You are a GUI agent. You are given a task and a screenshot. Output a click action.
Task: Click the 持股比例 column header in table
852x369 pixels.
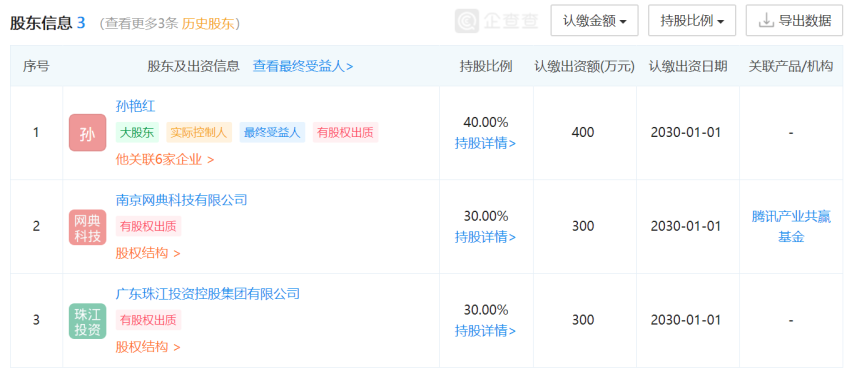486,66
